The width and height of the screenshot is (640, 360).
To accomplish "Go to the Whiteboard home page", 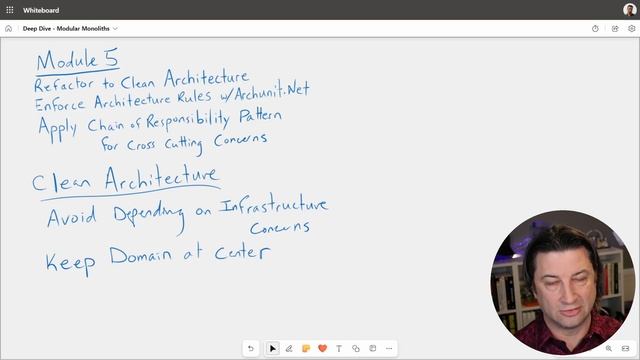I will 9,29.
